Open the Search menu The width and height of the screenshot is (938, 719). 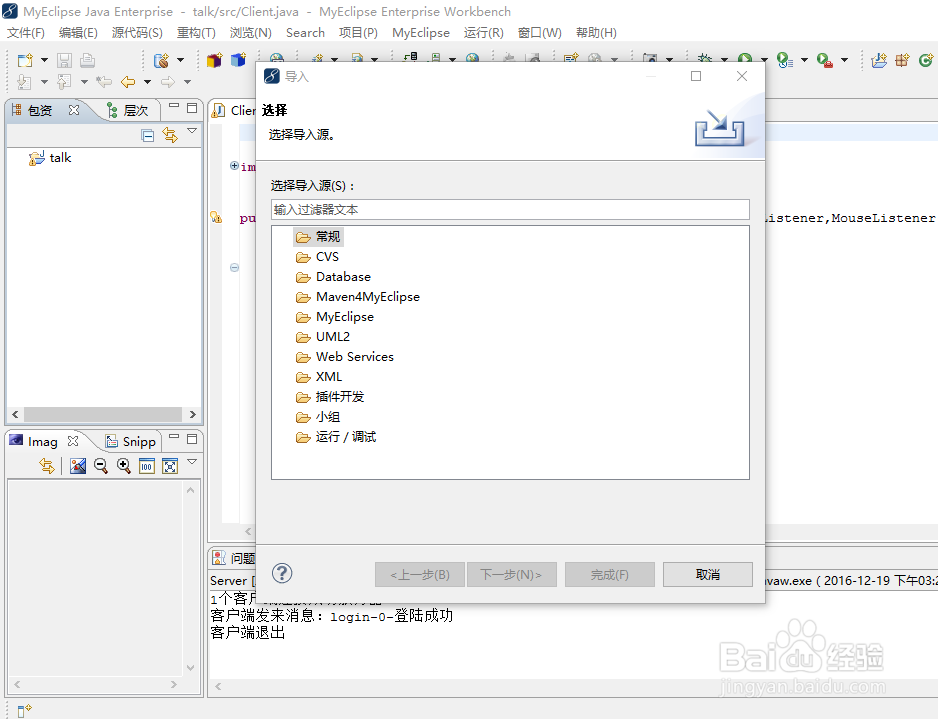coord(305,33)
